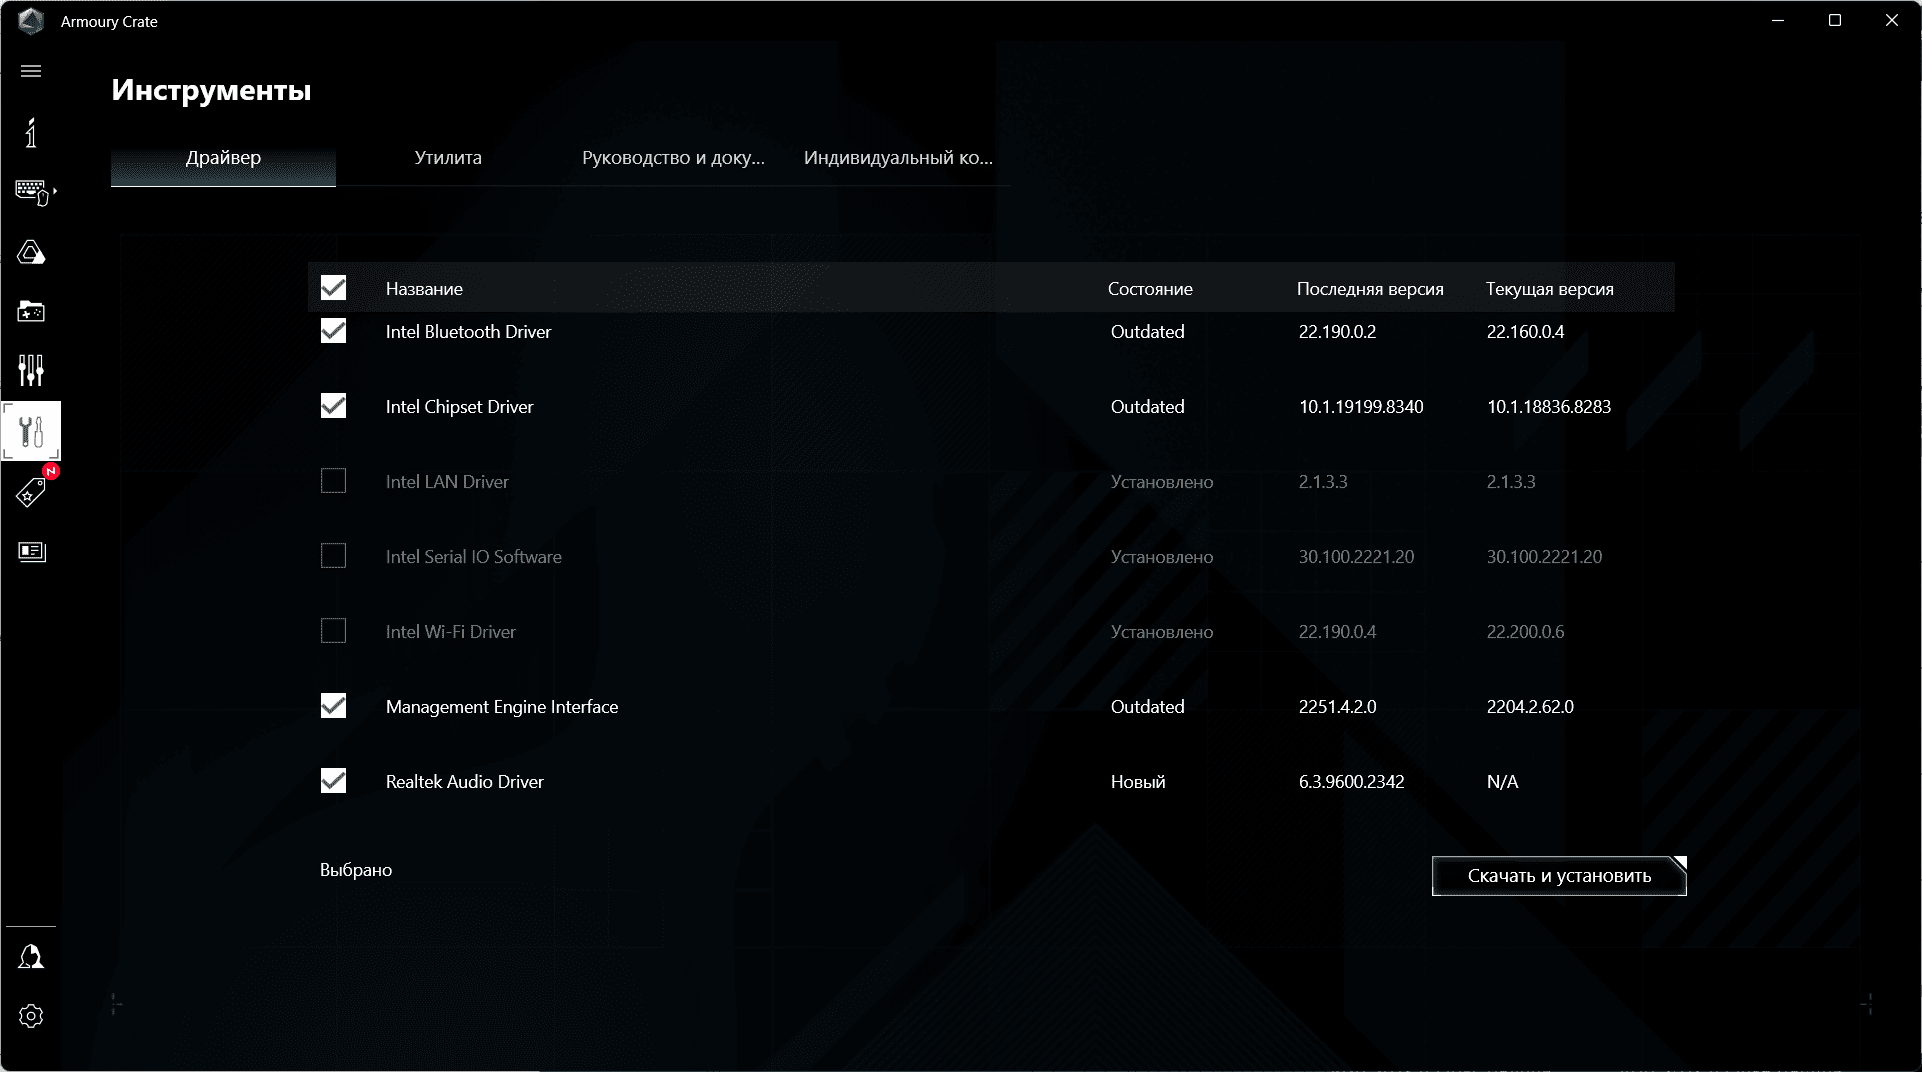Screen dimensions: 1922x1072
Task: Toggle the select-all checkbox in table header
Action: tap(333, 288)
